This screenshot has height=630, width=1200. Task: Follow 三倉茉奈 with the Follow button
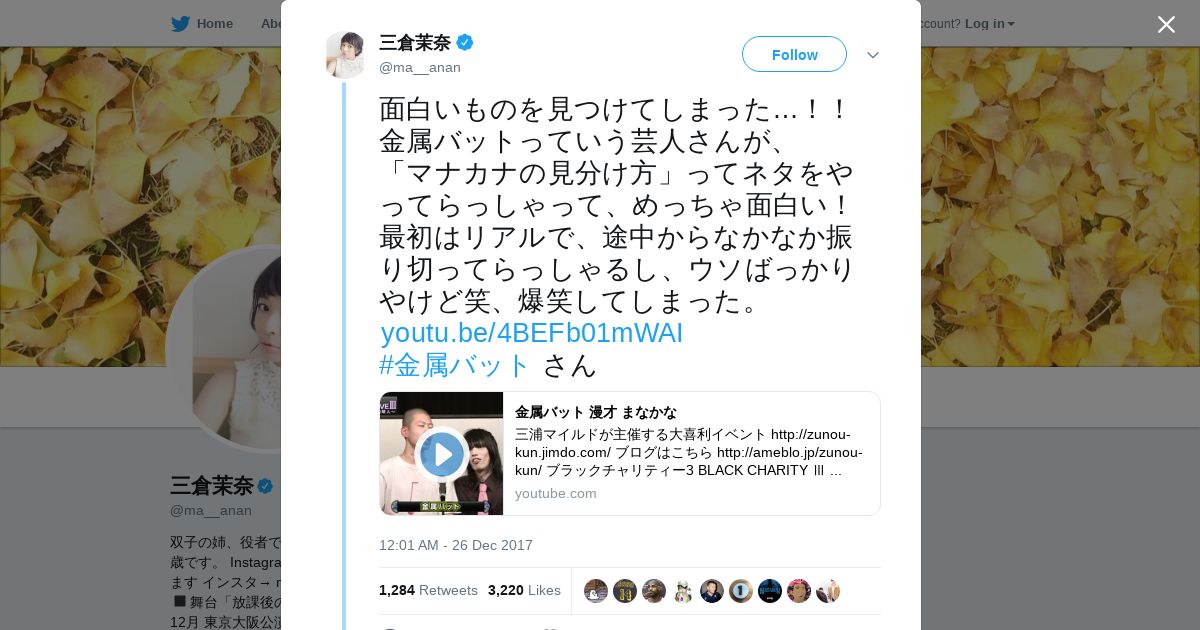[x=794, y=54]
